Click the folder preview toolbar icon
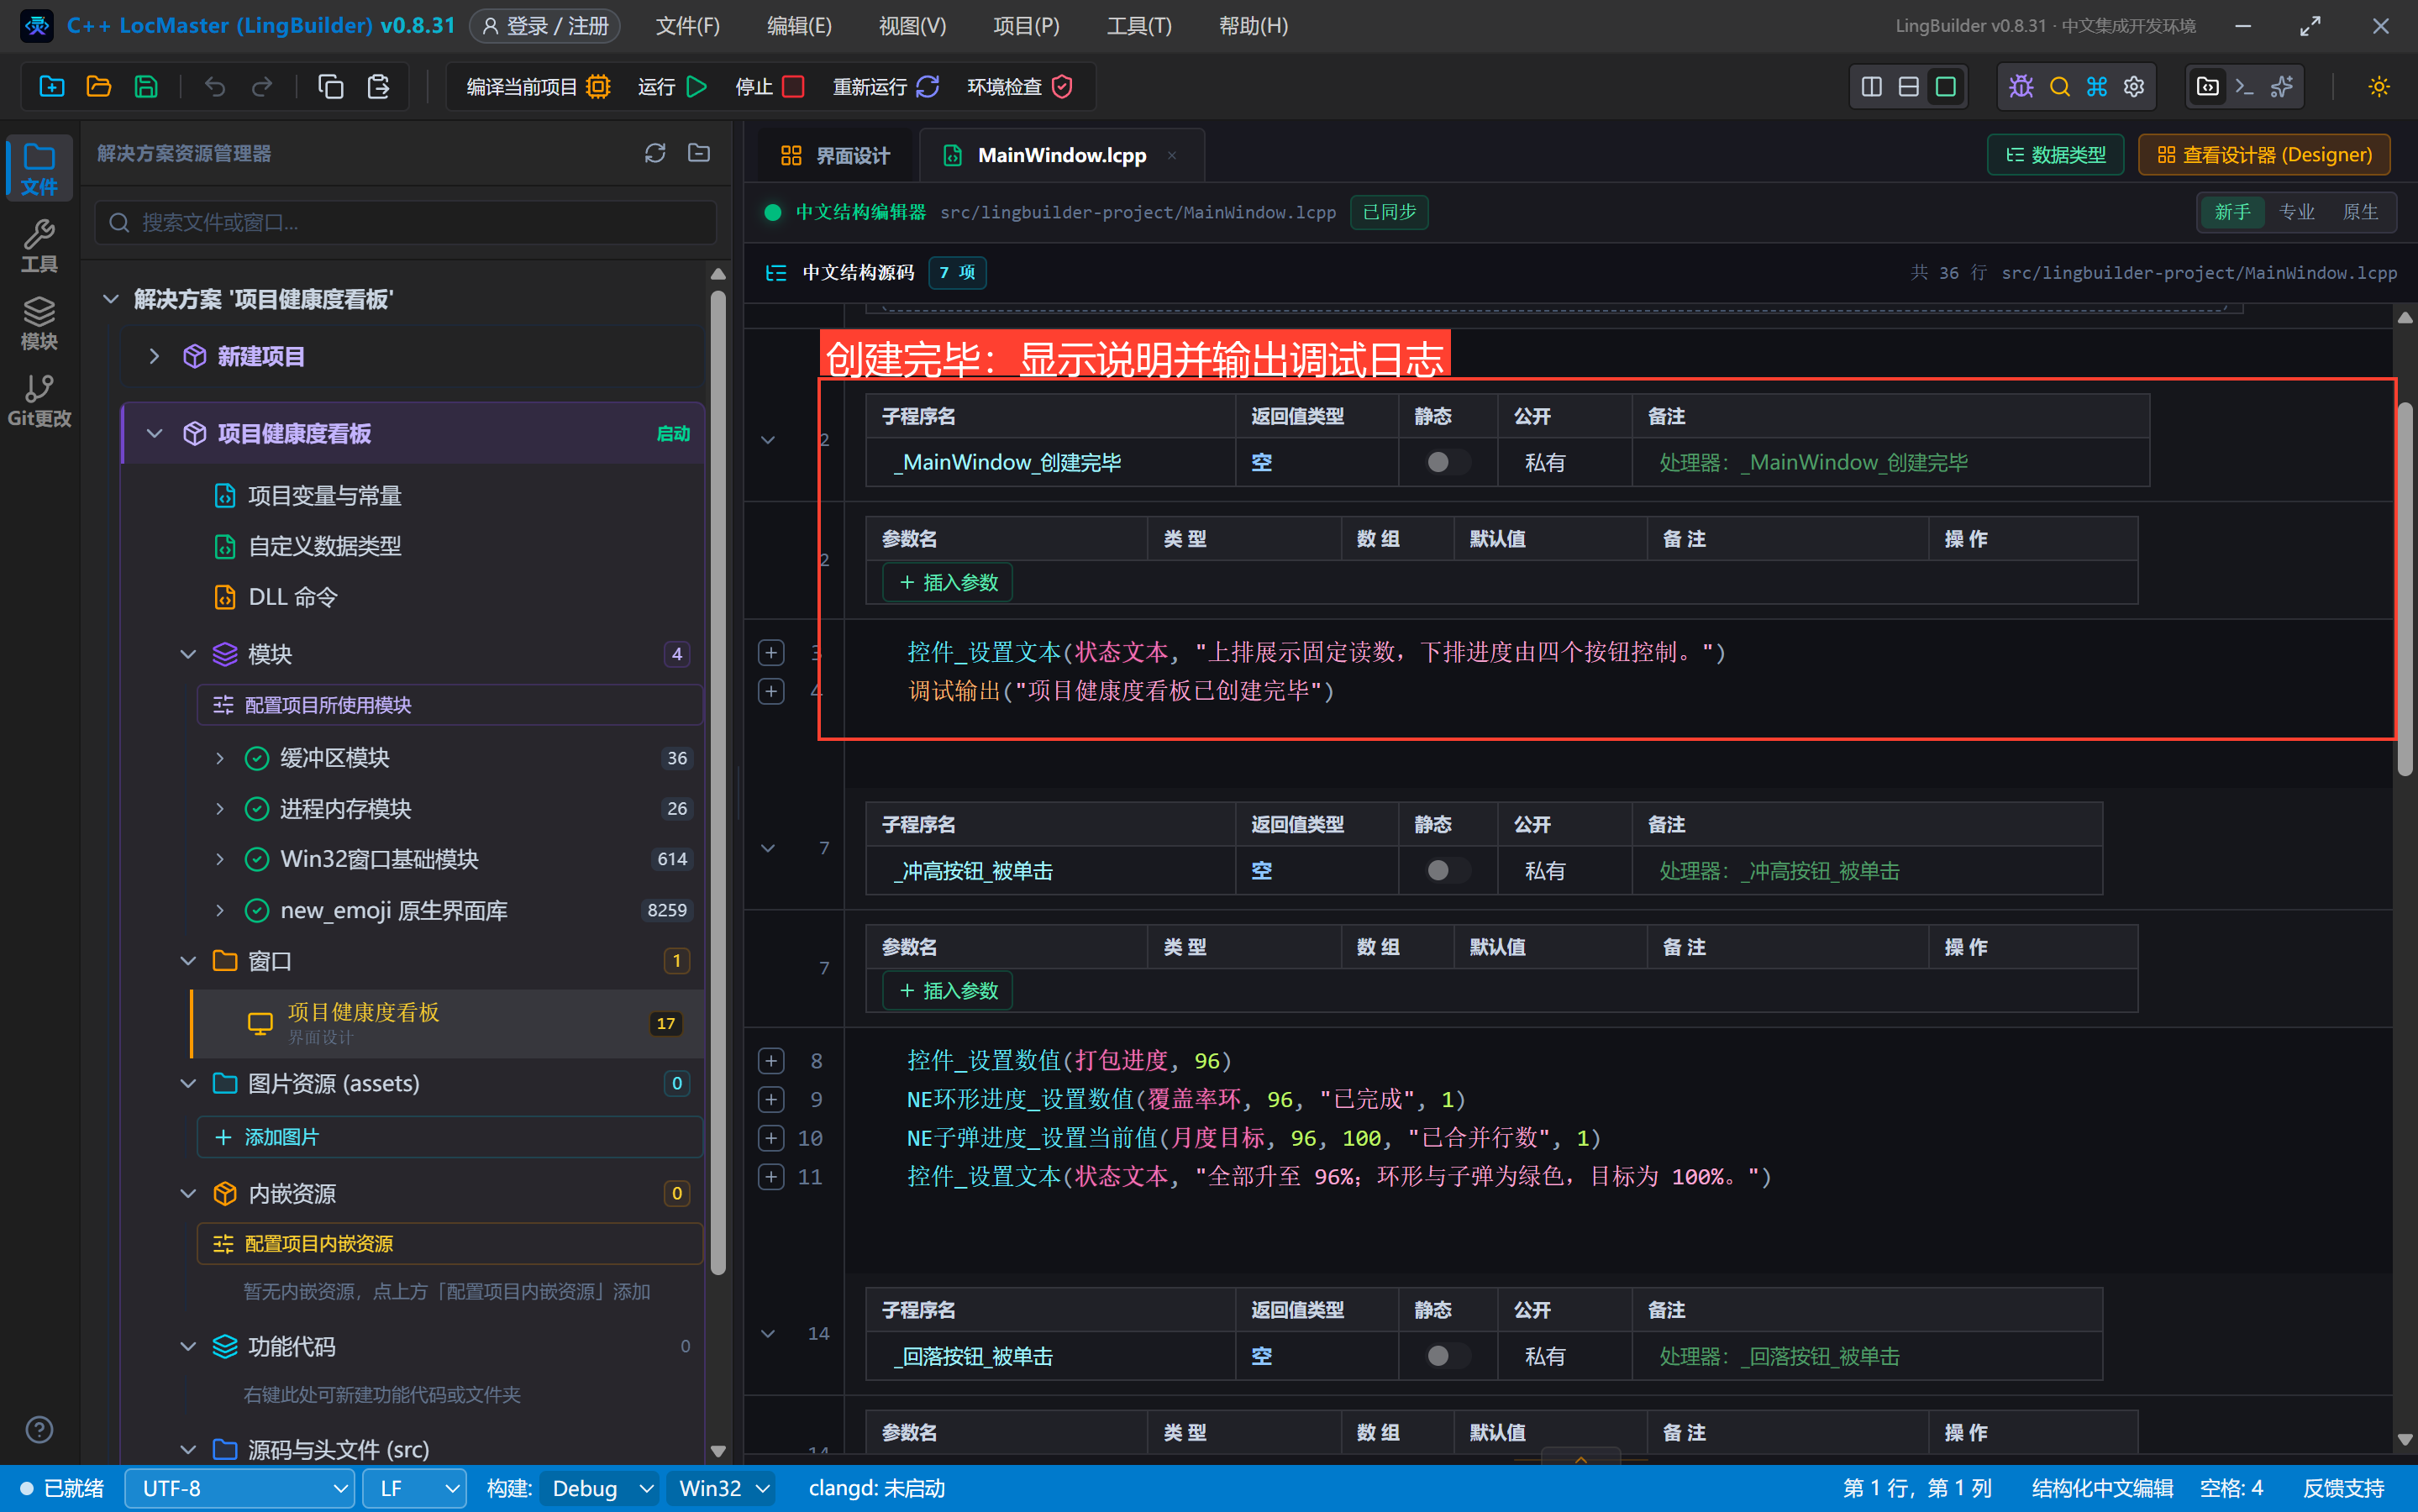This screenshot has height=1512, width=2418. pyautogui.click(x=2207, y=87)
